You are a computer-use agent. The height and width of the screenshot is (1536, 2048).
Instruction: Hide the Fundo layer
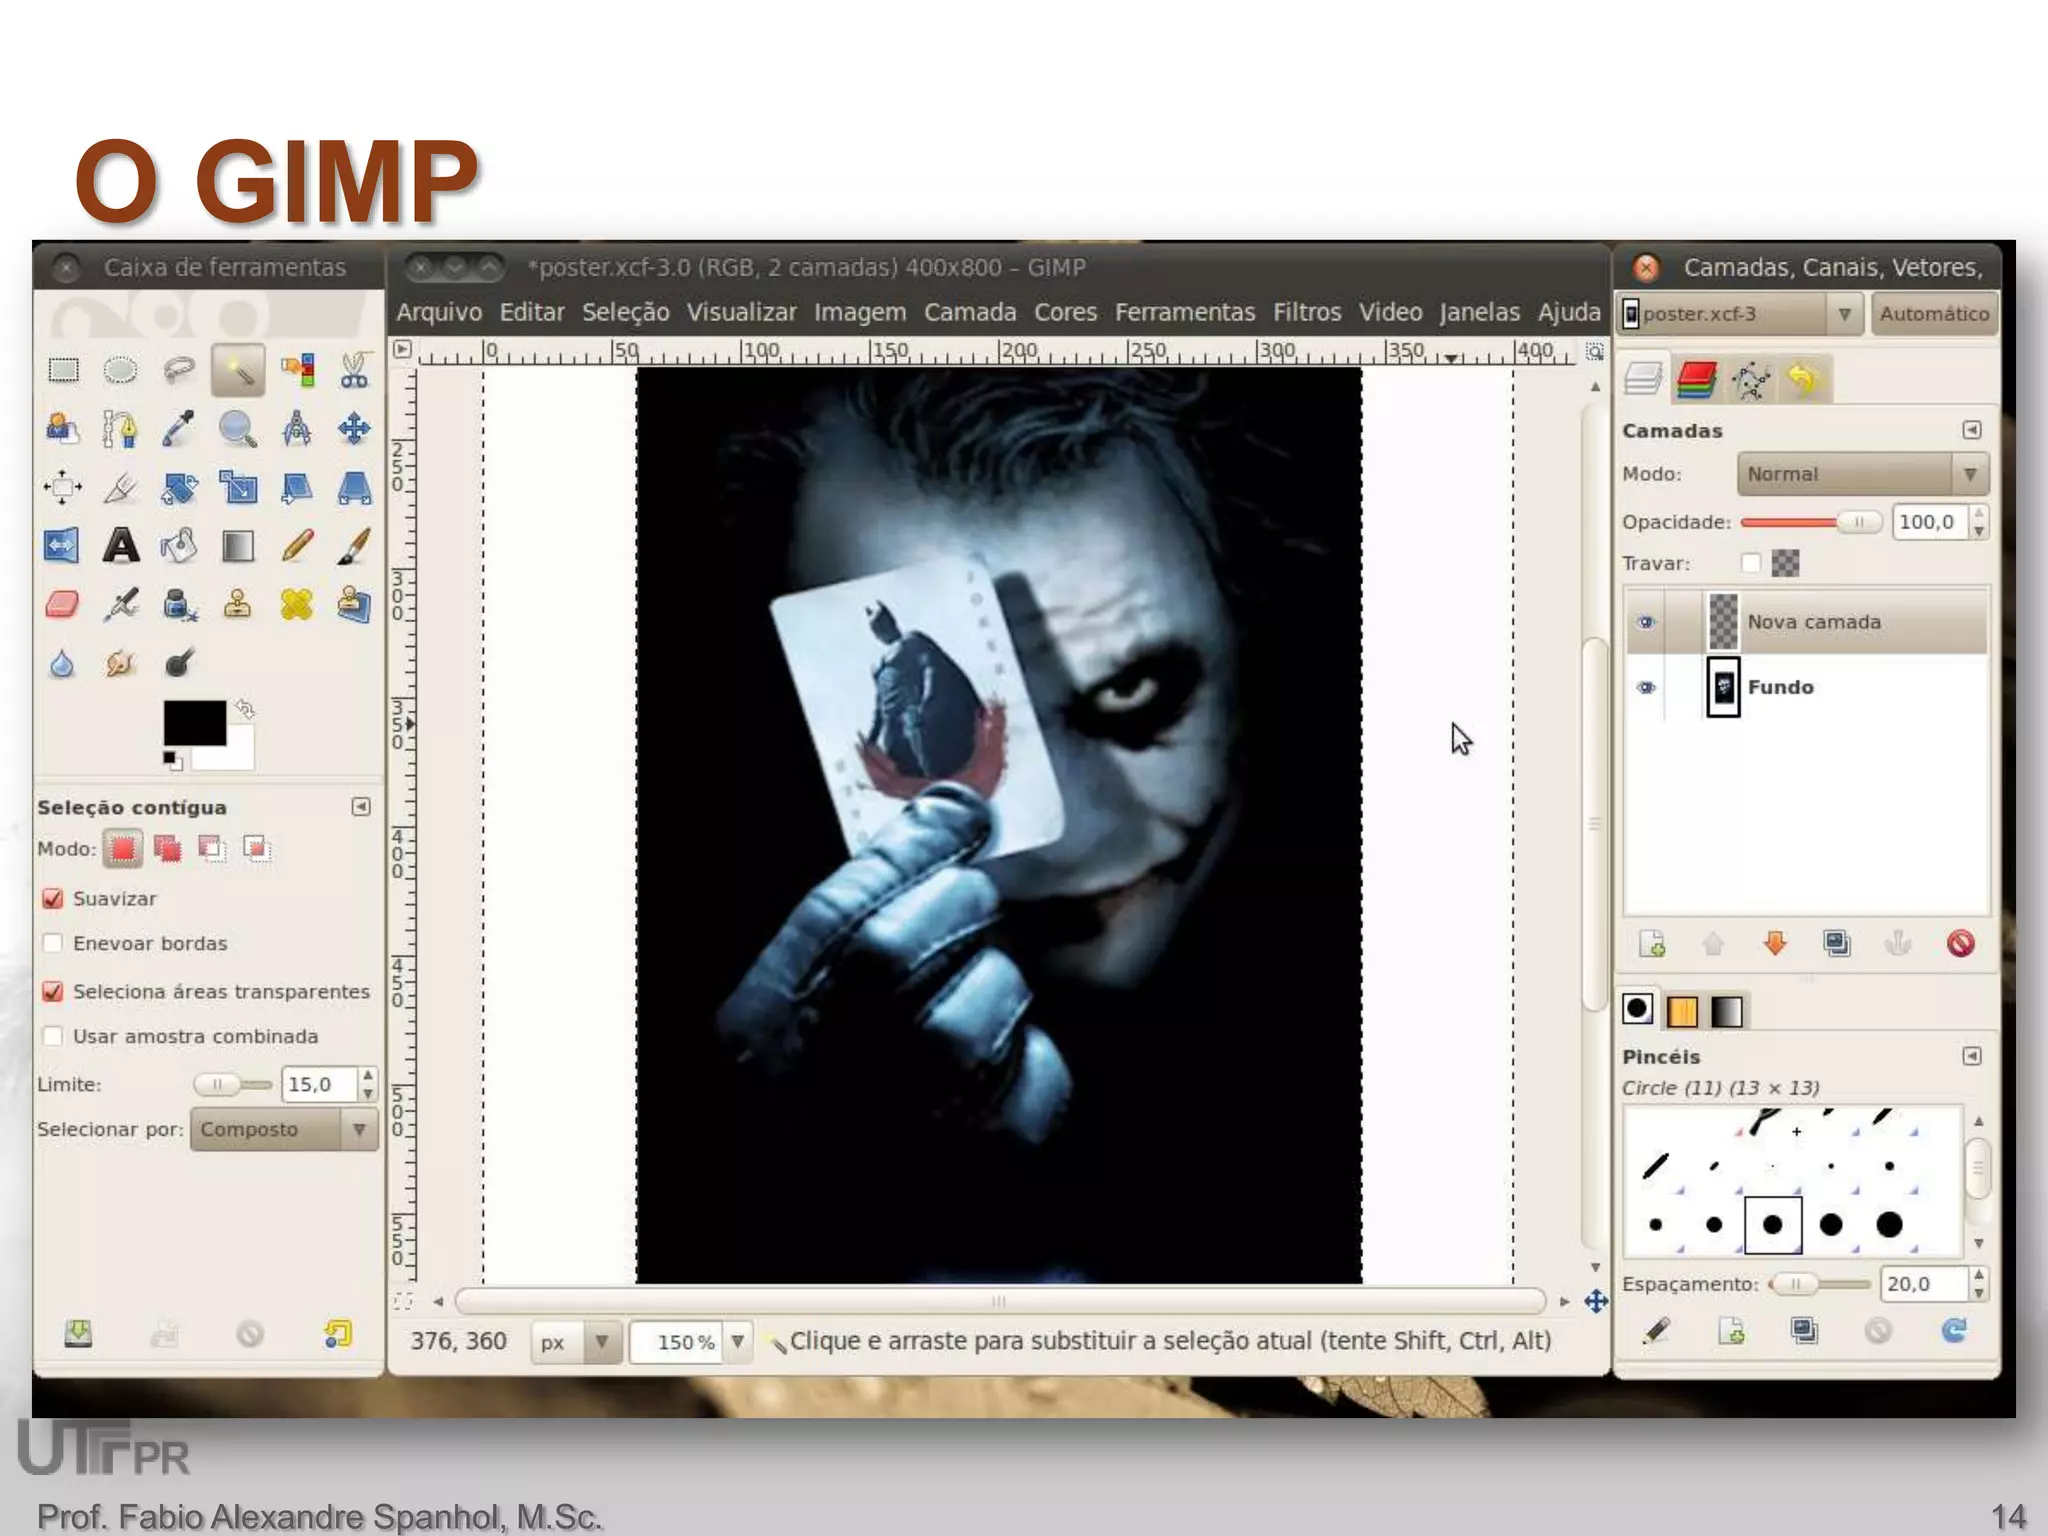(1645, 687)
